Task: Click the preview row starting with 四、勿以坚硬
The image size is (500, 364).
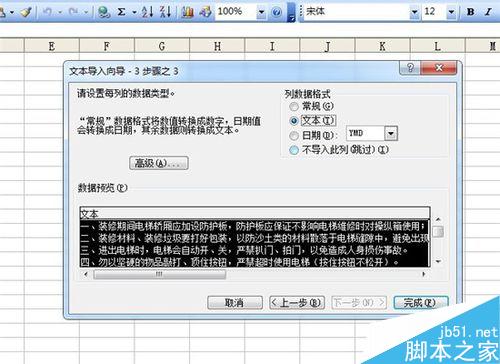Action: (255, 262)
